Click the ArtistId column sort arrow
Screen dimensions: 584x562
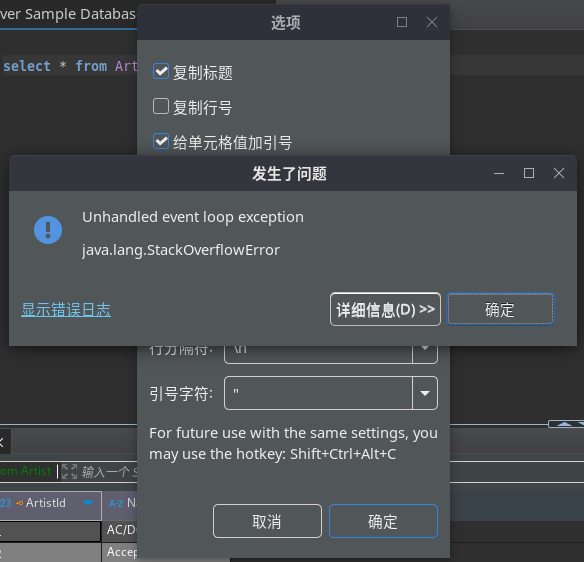[88, 503]
